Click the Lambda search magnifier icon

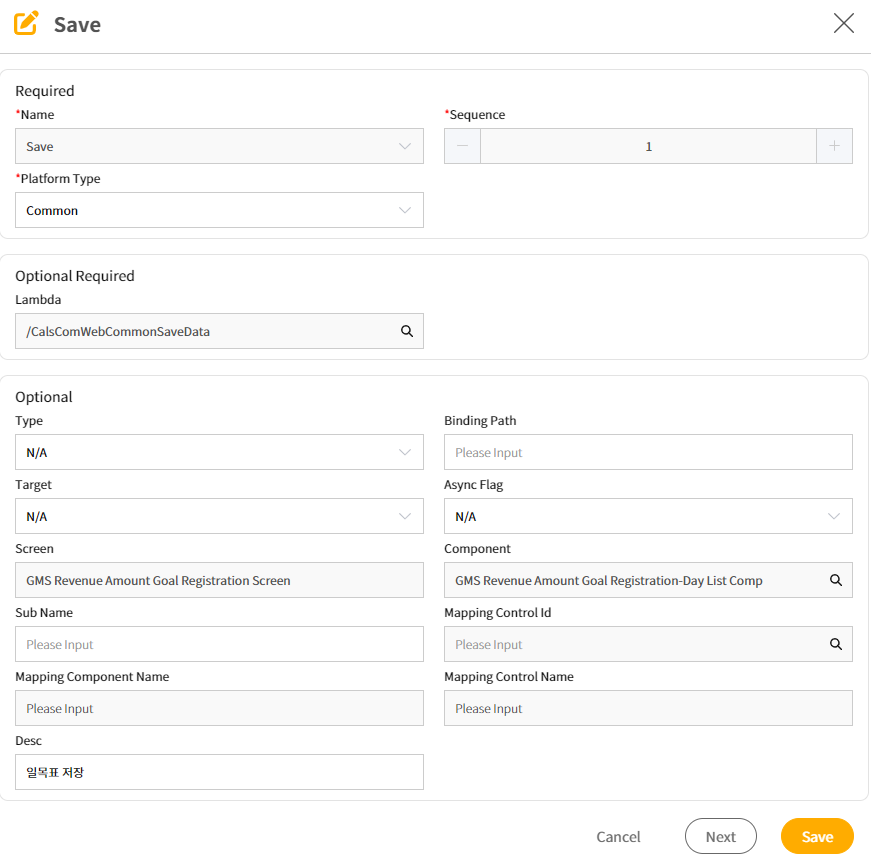tap(407, 331)
